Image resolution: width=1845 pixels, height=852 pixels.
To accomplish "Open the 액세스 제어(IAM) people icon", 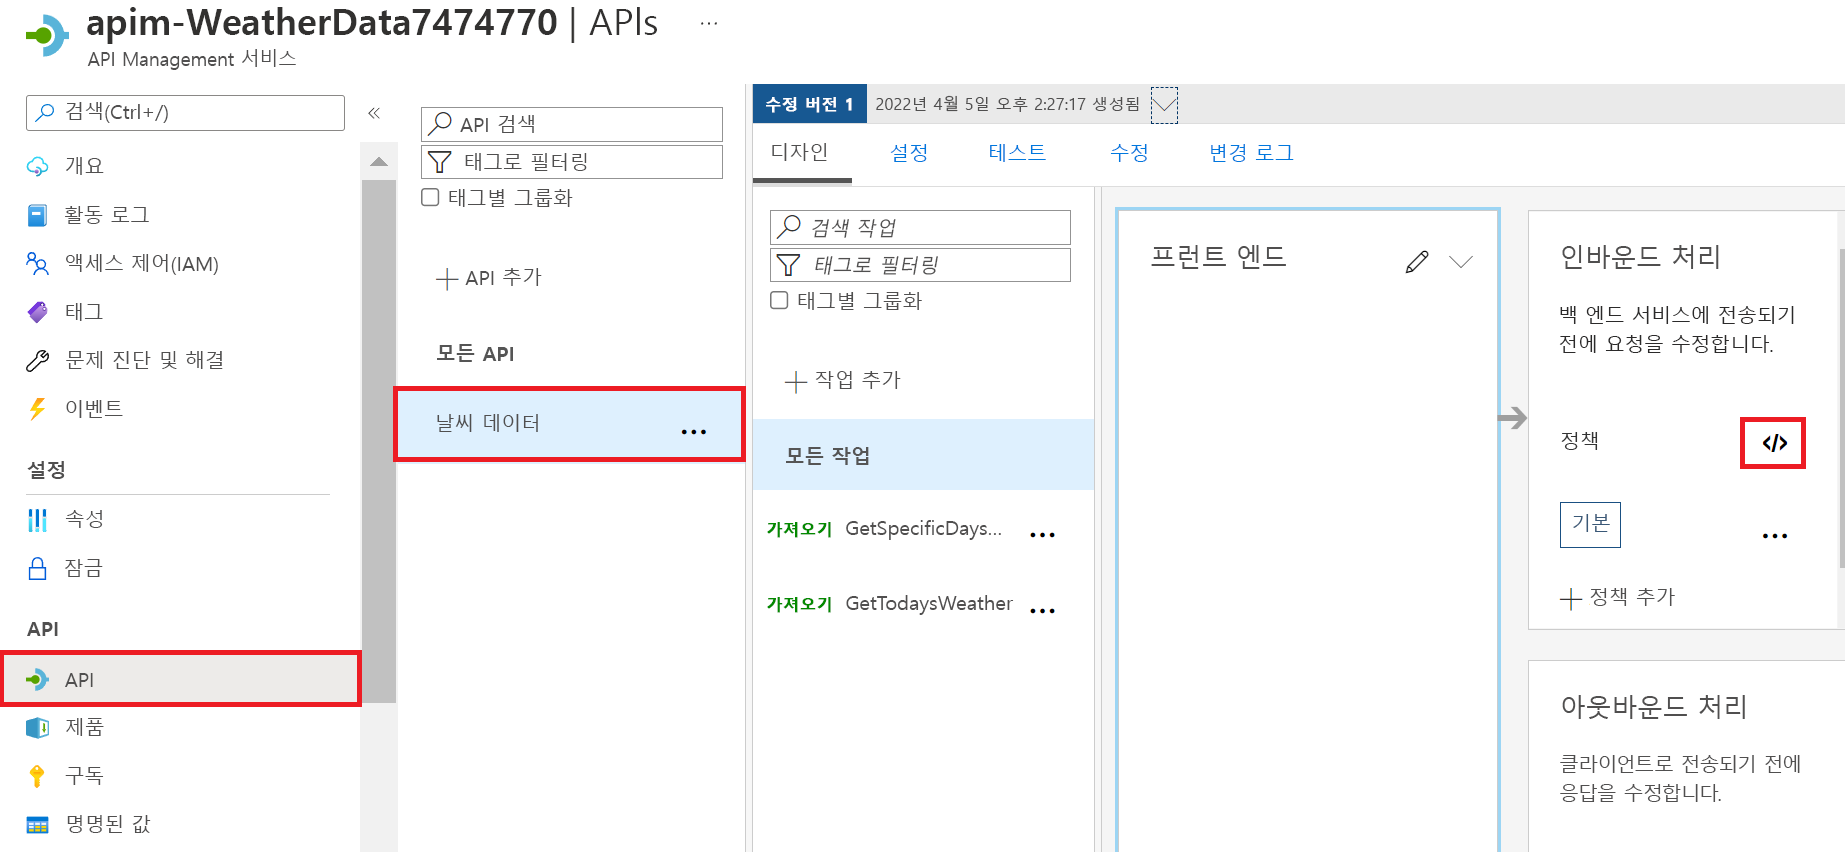I will [37, 264].
